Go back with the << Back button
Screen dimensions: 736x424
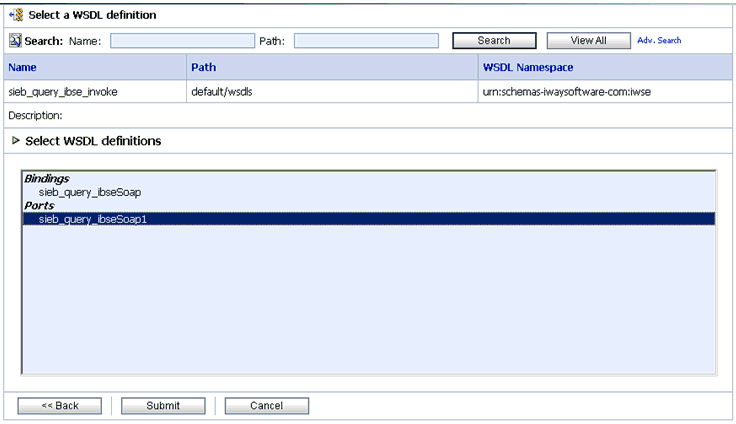point(60,406)
